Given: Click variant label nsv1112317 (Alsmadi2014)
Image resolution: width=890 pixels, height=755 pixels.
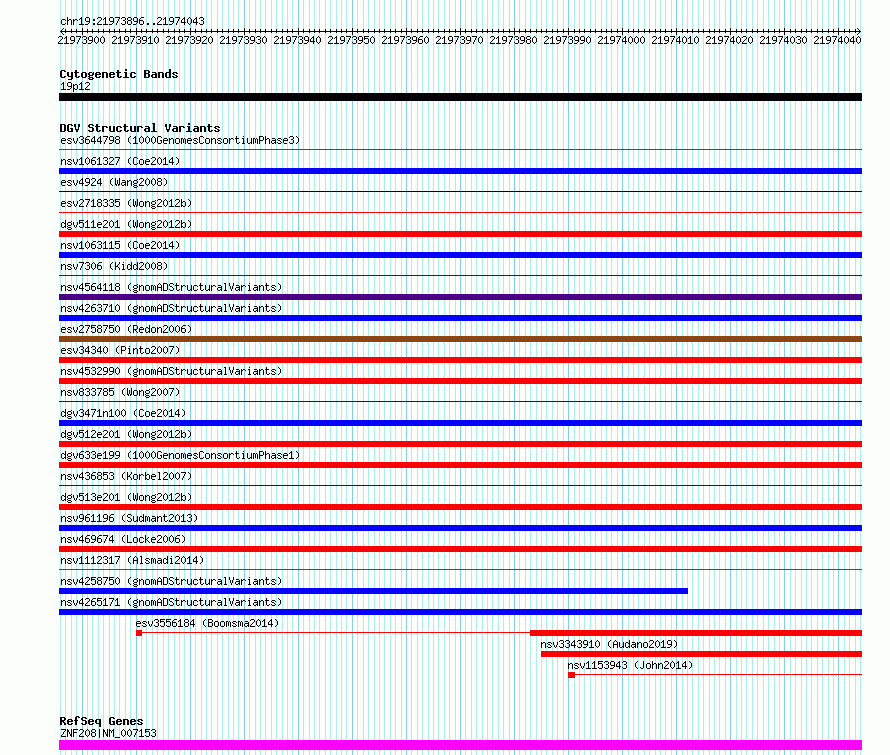Looking at the screenshot, I should click(x=132, y=560).
